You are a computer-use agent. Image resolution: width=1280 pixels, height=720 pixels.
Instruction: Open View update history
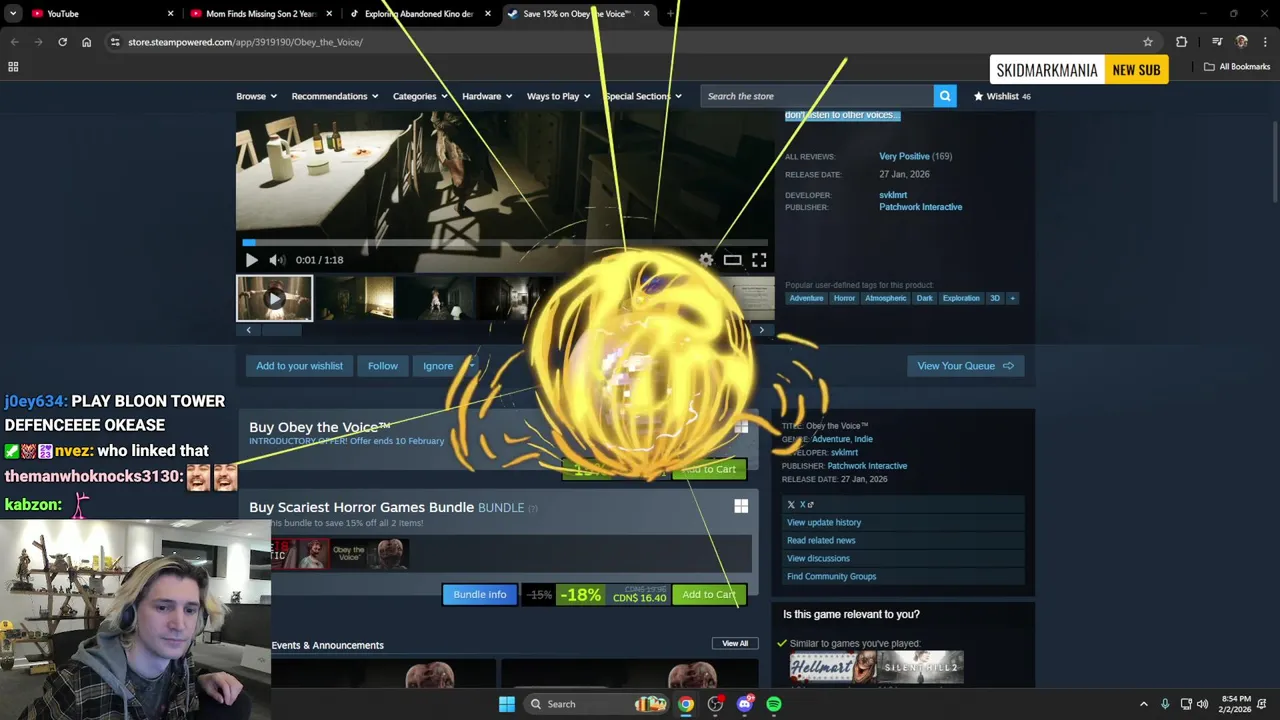(824, 523)
